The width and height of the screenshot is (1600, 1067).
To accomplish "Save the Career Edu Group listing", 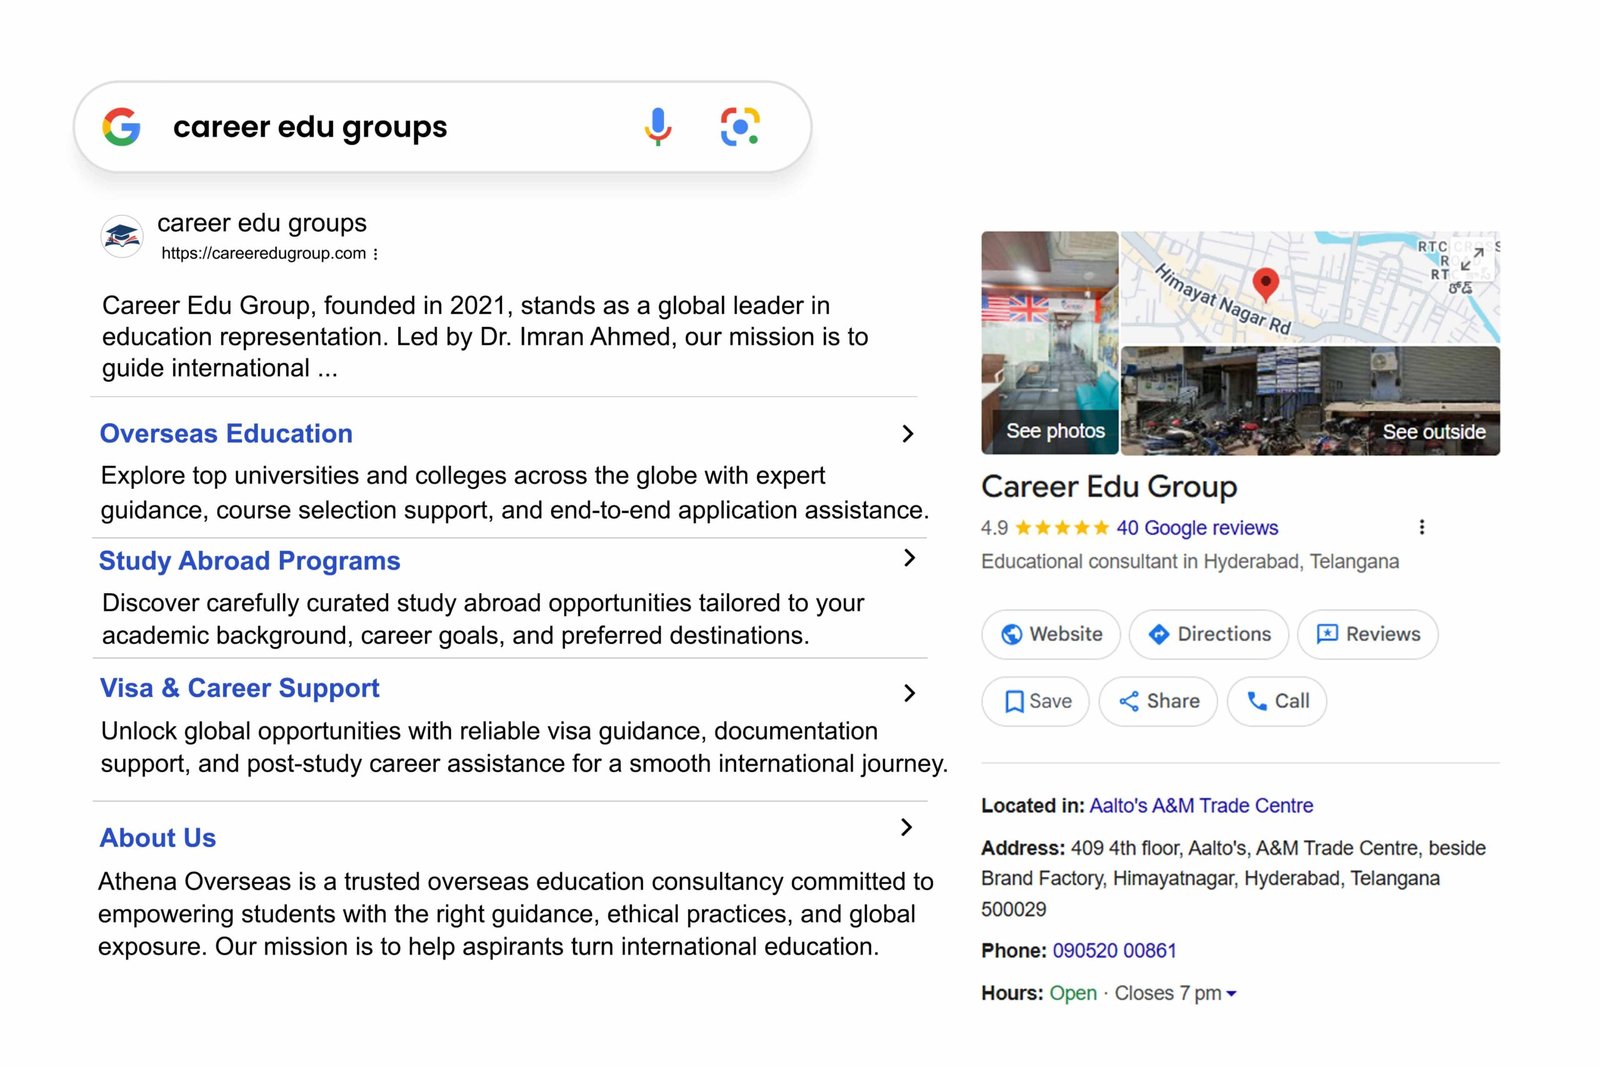I will 1036,701.
